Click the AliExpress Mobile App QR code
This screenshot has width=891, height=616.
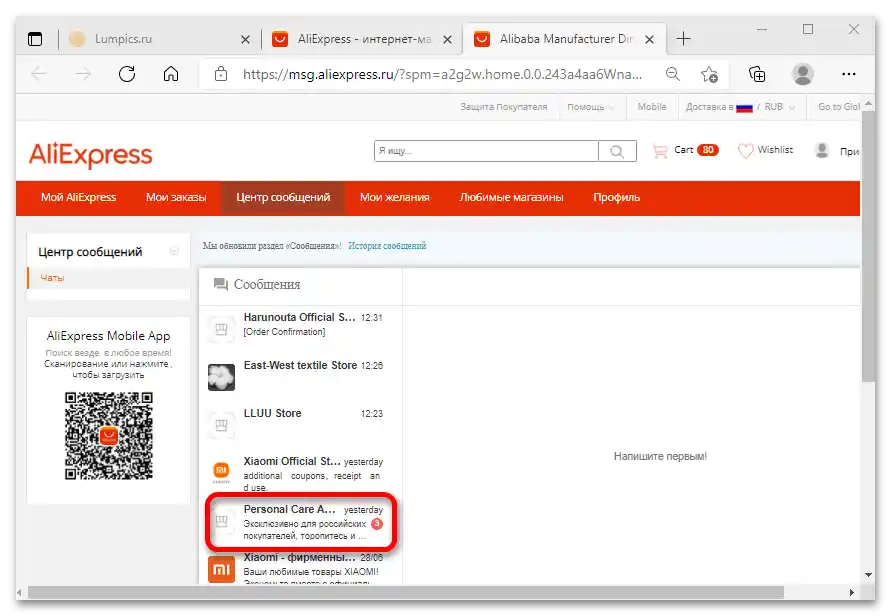109,436
